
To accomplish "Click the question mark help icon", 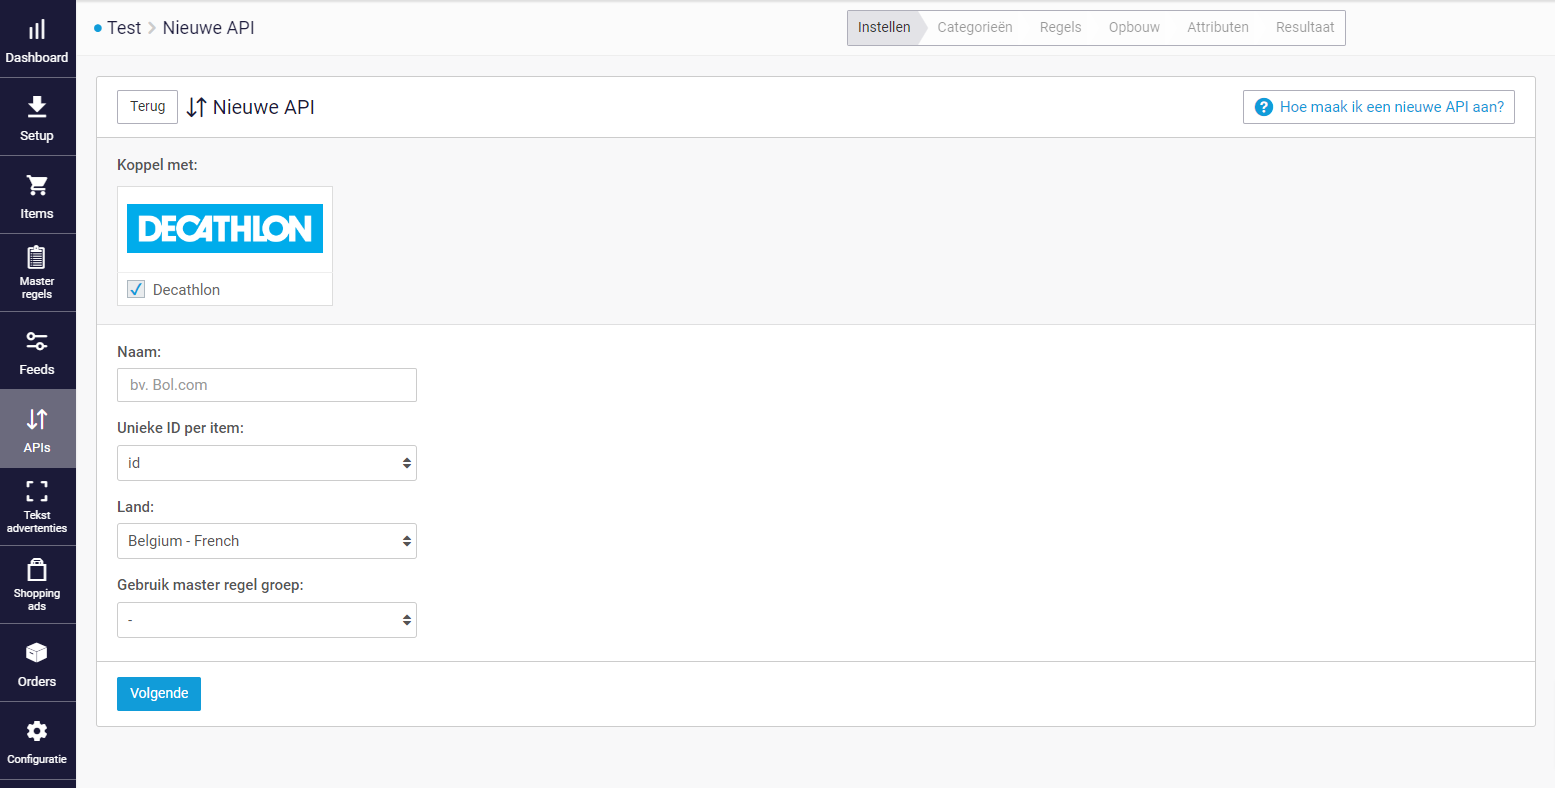I will point(1263,107).
